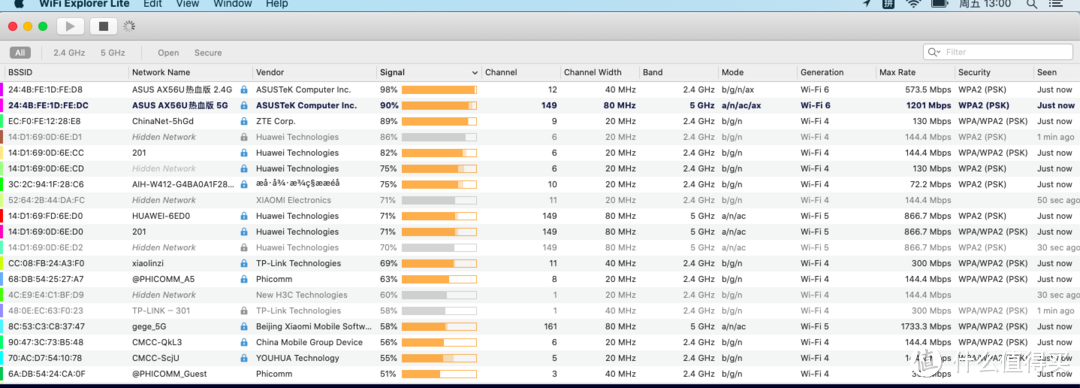Select vendor YOUHUA Technology

click(x=298, y=358)
